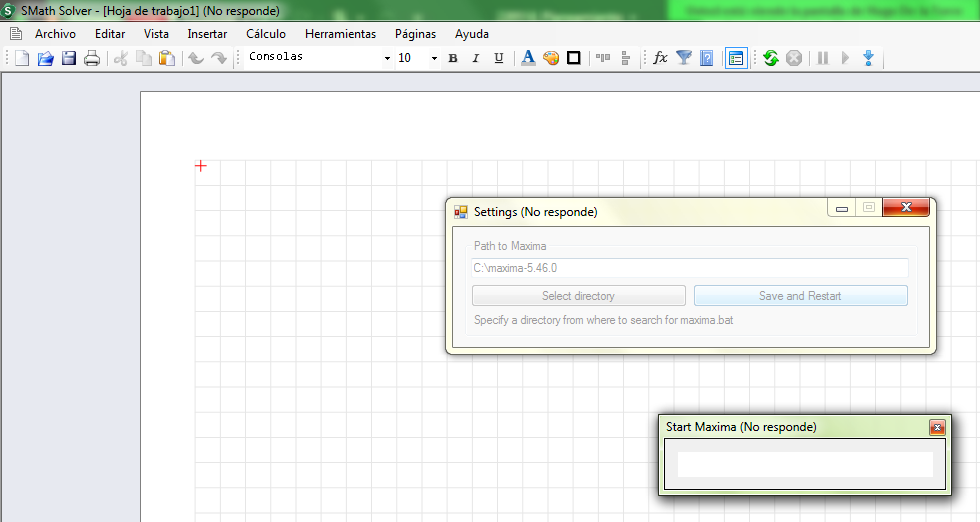Toggle bold formatting
980x522 pixels.
(x=453, y=58)
